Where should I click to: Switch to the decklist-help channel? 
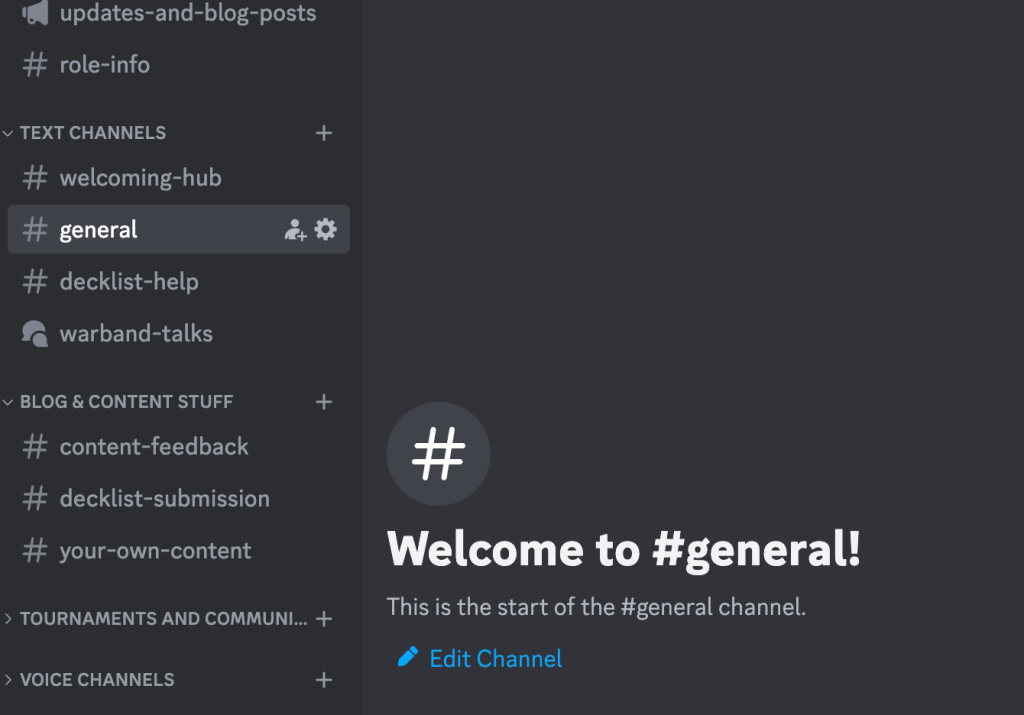click(x=129, y=282)
